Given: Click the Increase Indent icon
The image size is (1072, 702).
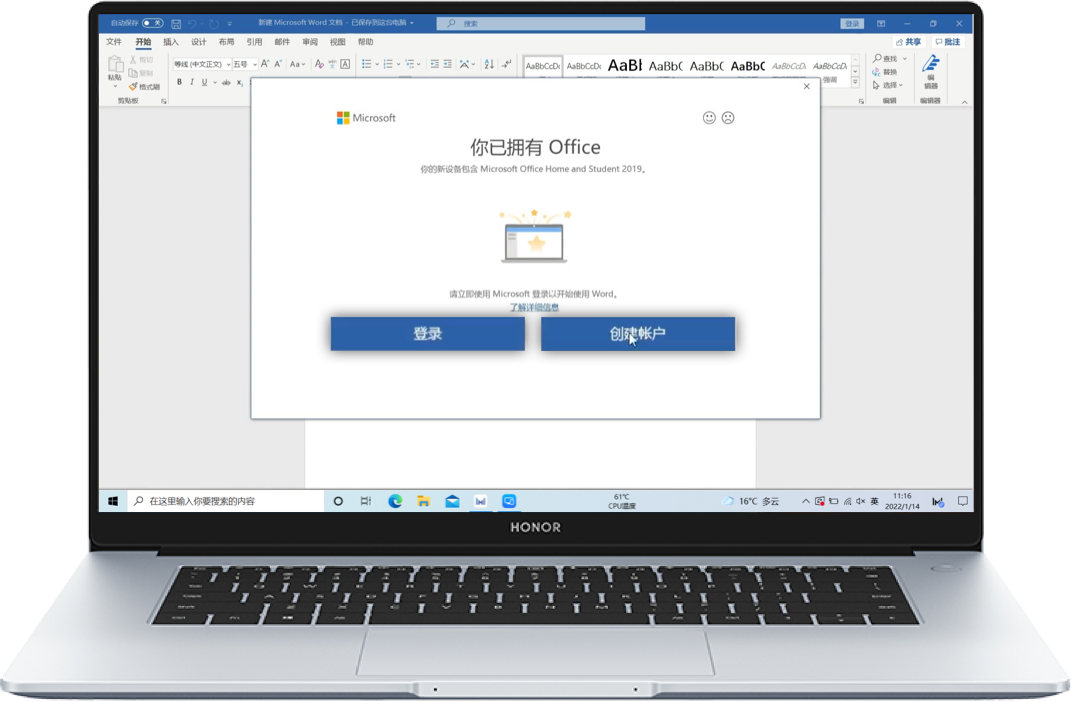Looking at the screenshot, I should tap(447, 64).
